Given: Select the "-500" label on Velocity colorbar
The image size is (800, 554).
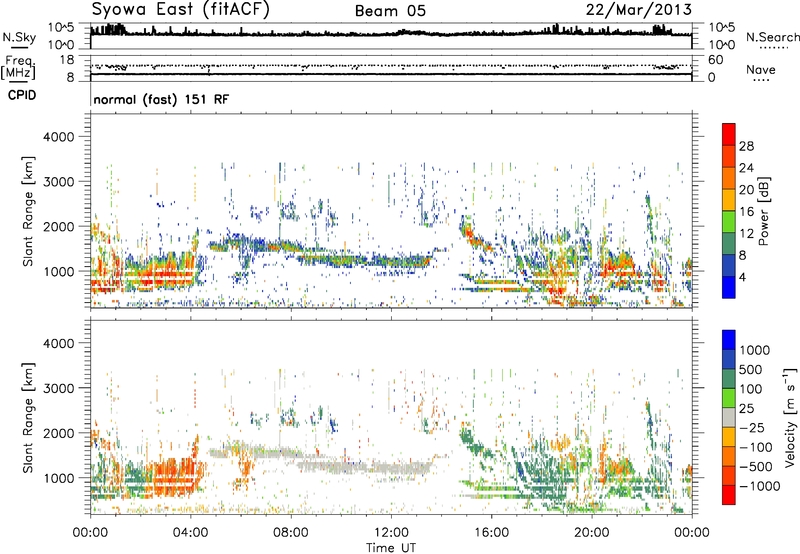Looking at the screenshot, I should point(756,466).
